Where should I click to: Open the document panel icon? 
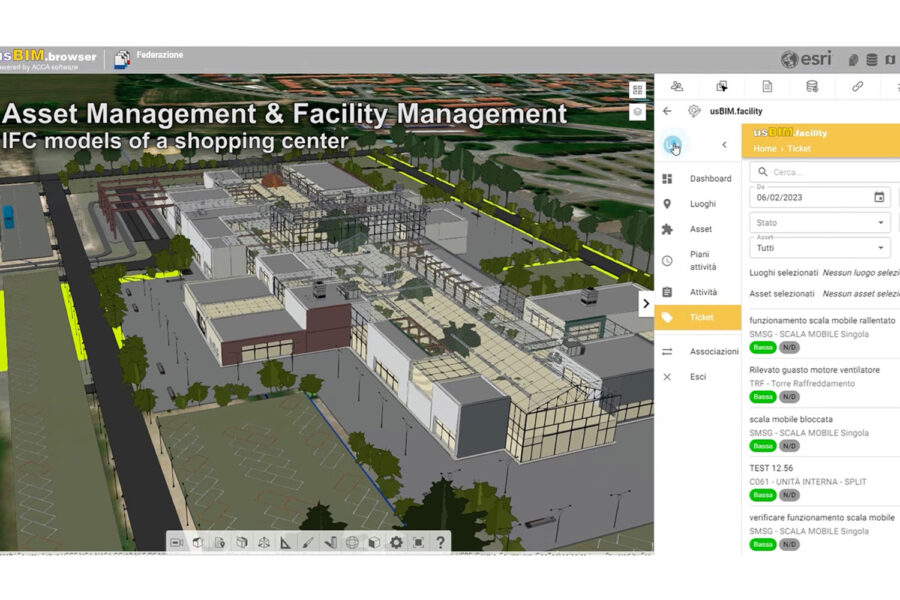tap(767, 87)
